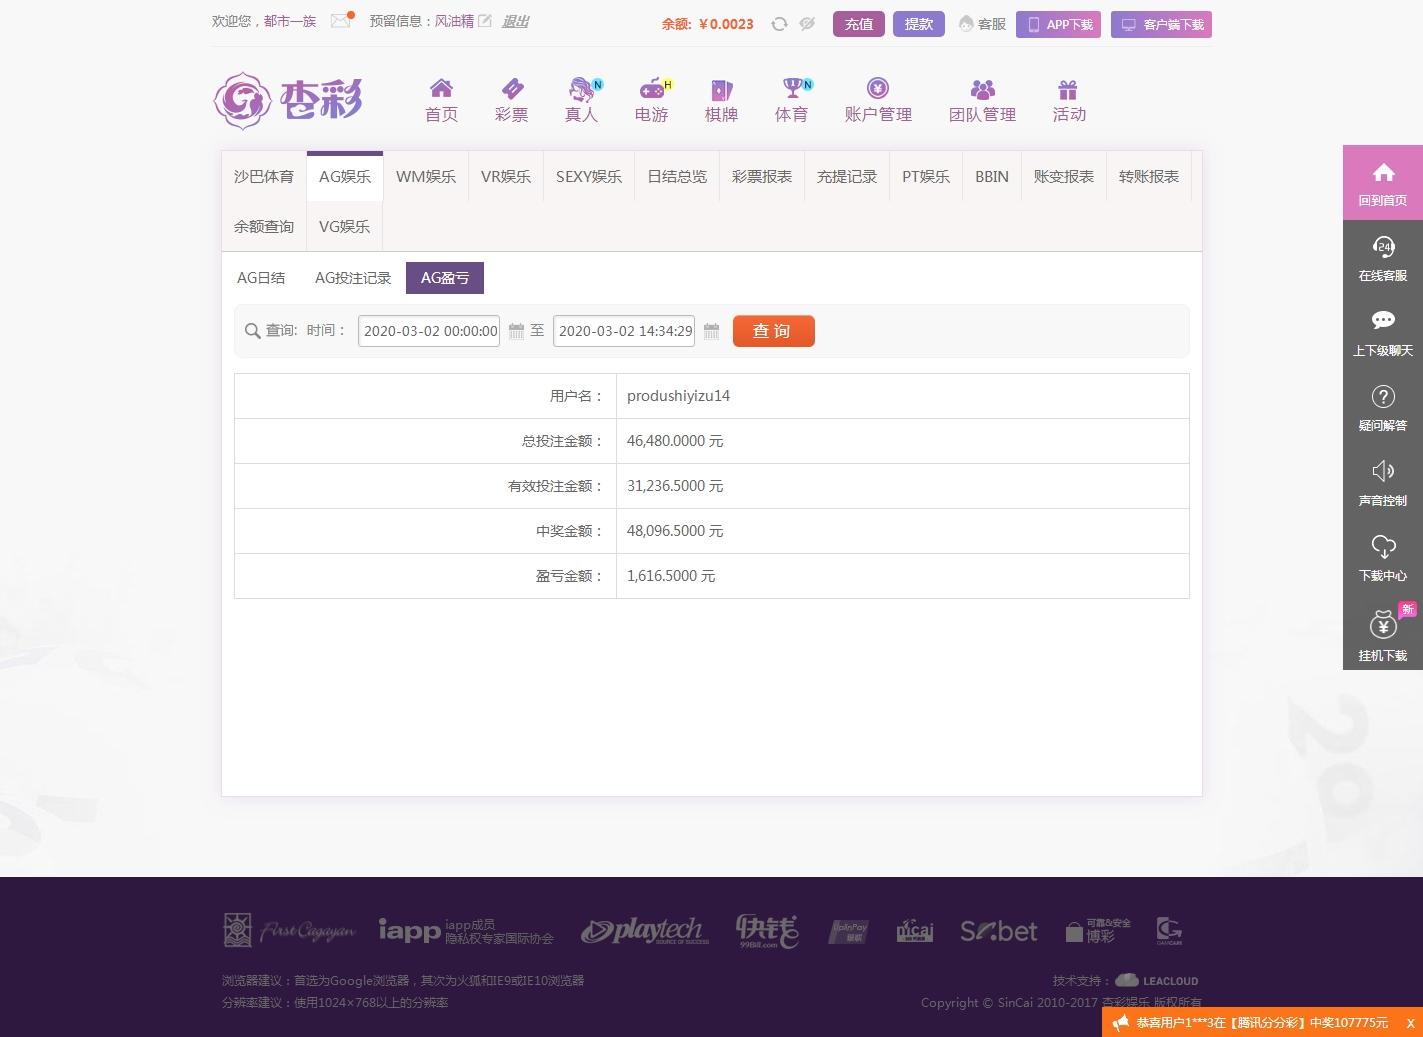Click 声音控制 sound control sidebar icon
This screenshot has width=1423, height=1037.
1383,483
